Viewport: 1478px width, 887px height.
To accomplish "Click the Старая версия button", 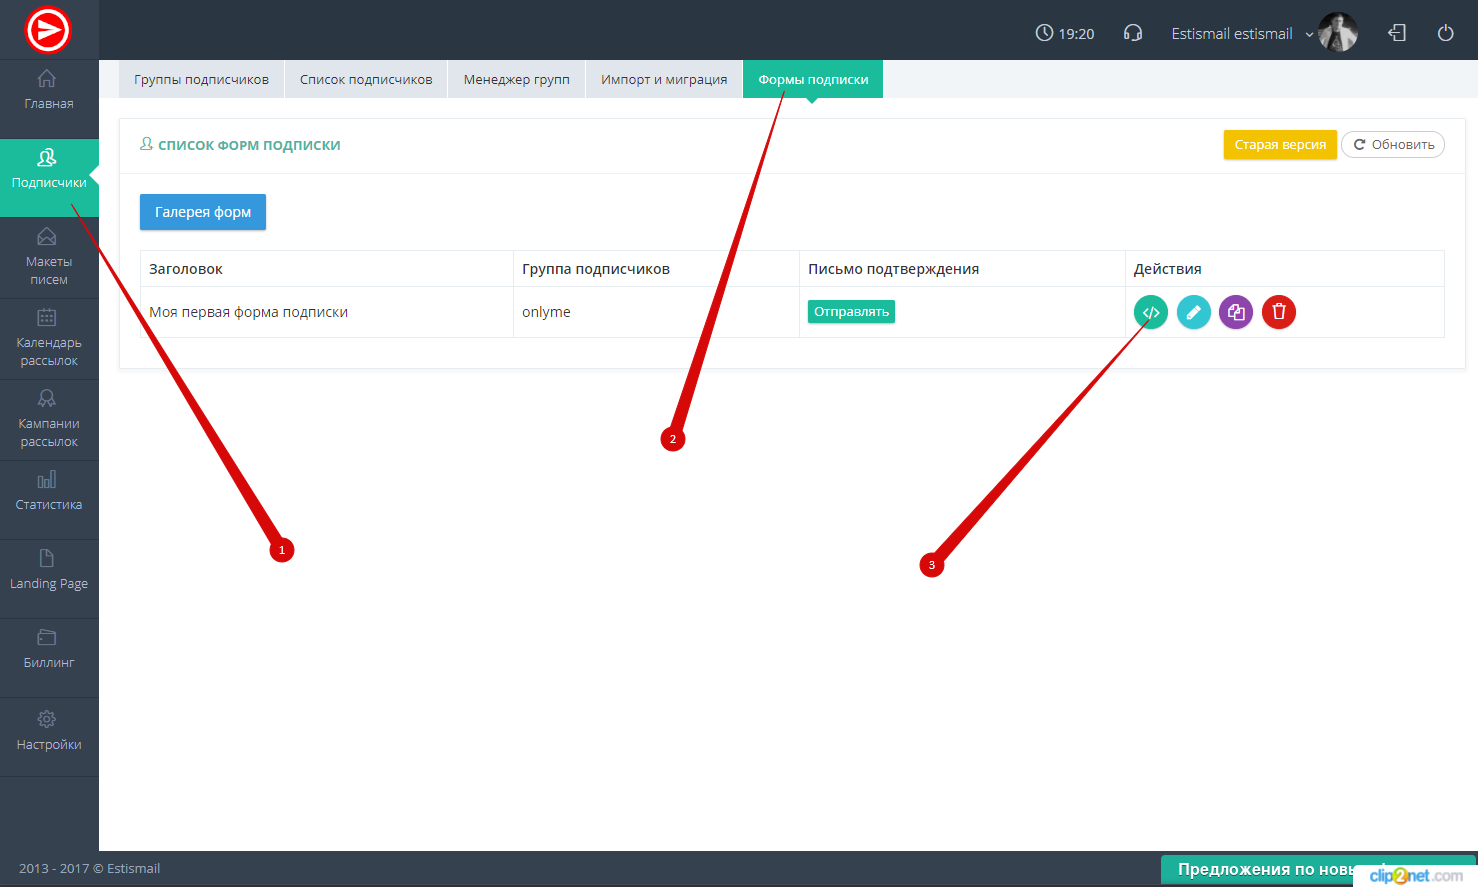I will click(x=1279, y=145).
